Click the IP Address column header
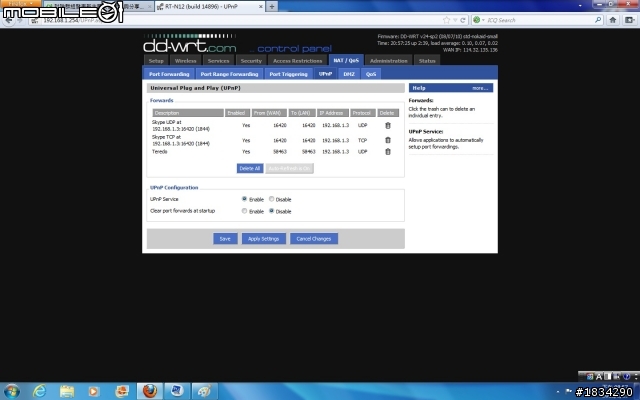The image size is (640, 400). pos(333,113)
